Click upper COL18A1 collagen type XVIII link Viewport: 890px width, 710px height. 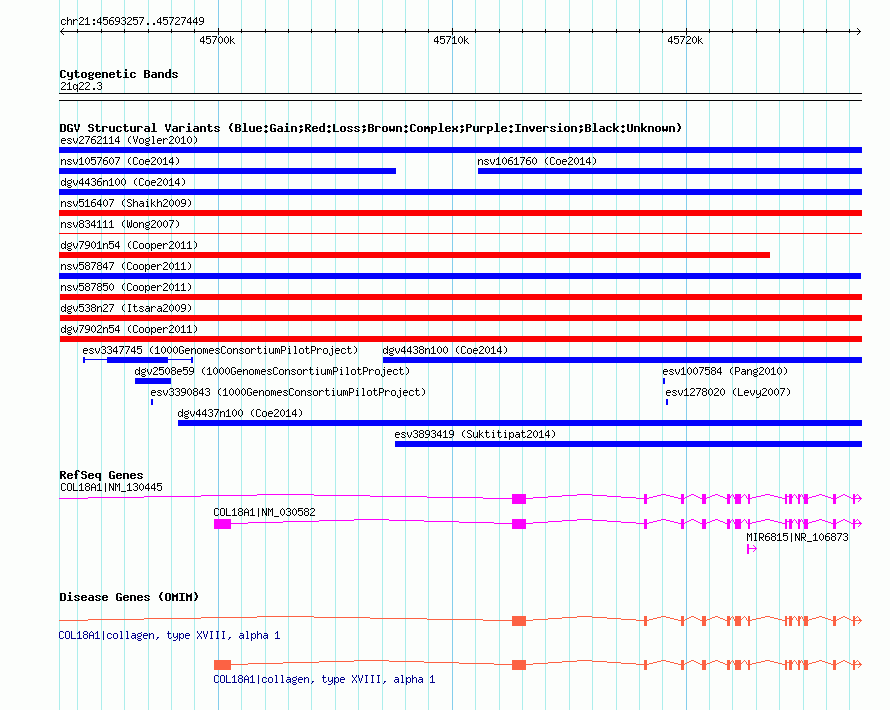[x=169, y=635]
